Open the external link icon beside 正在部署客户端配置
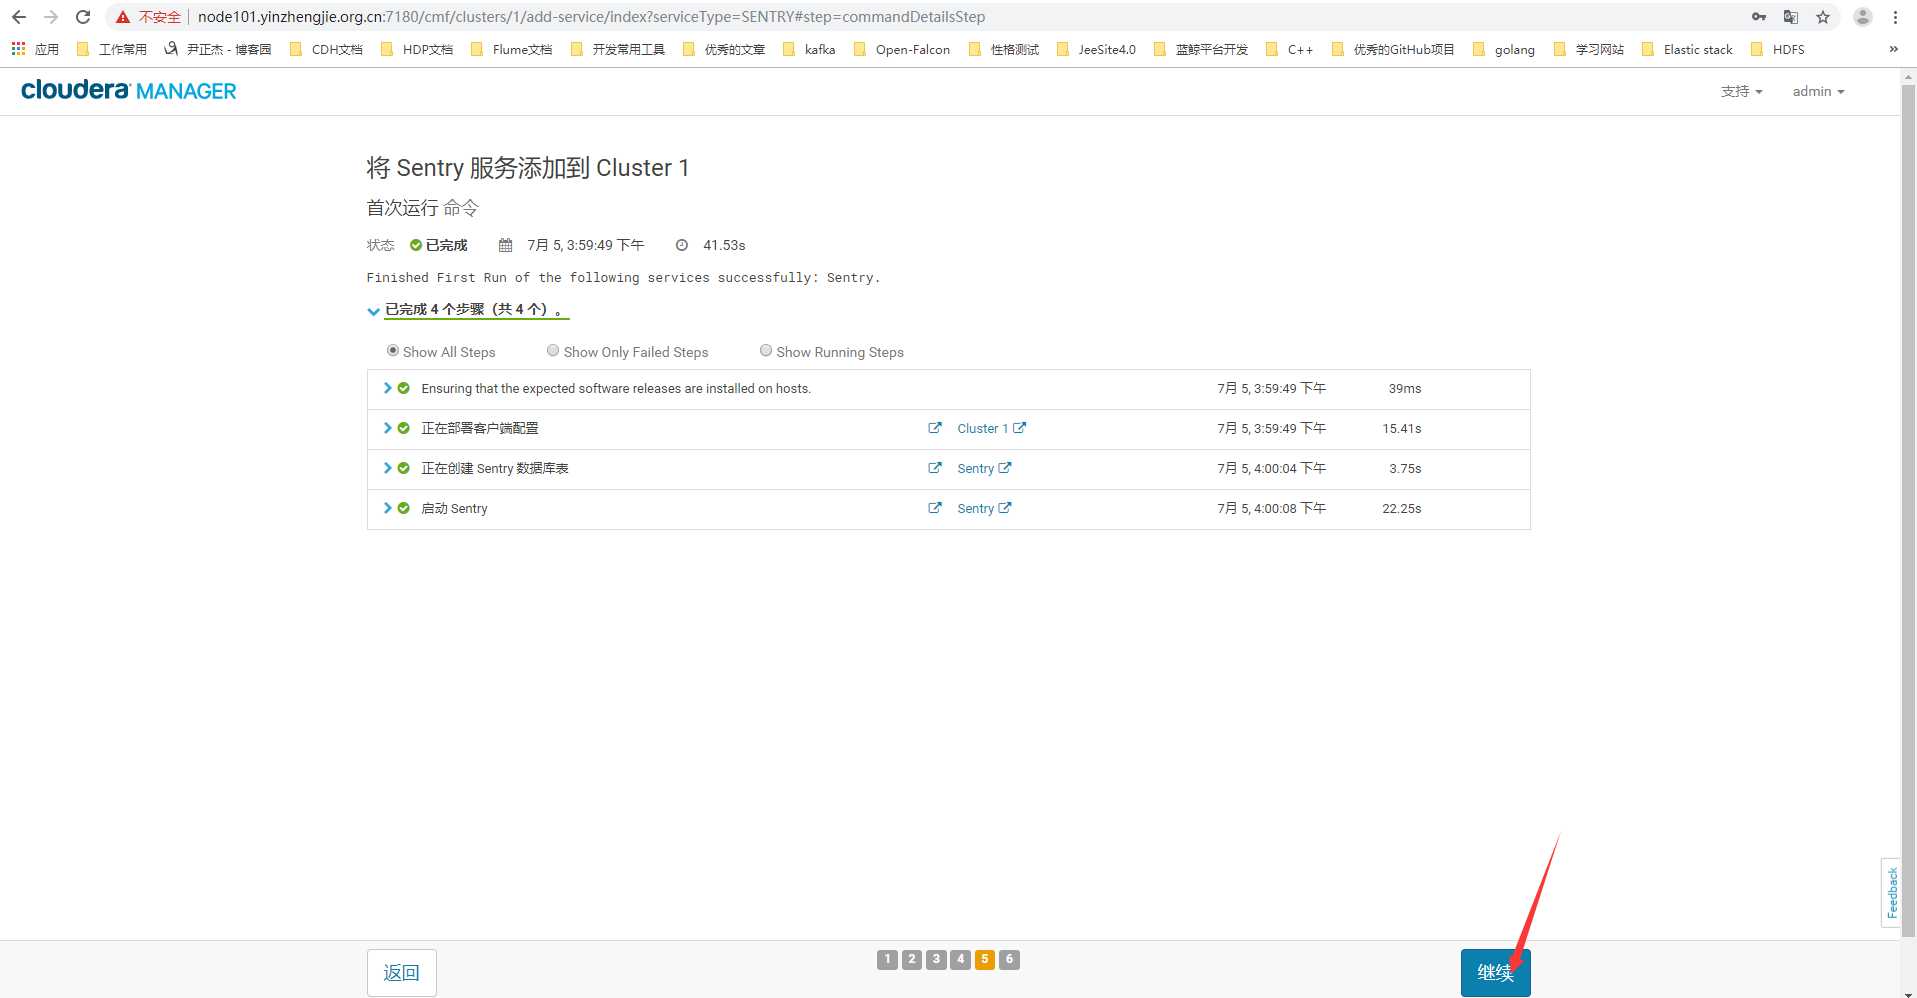Image resolution: width=1917 pixels, height=998 pixels. pyautogui.click(x=935, y=428)
